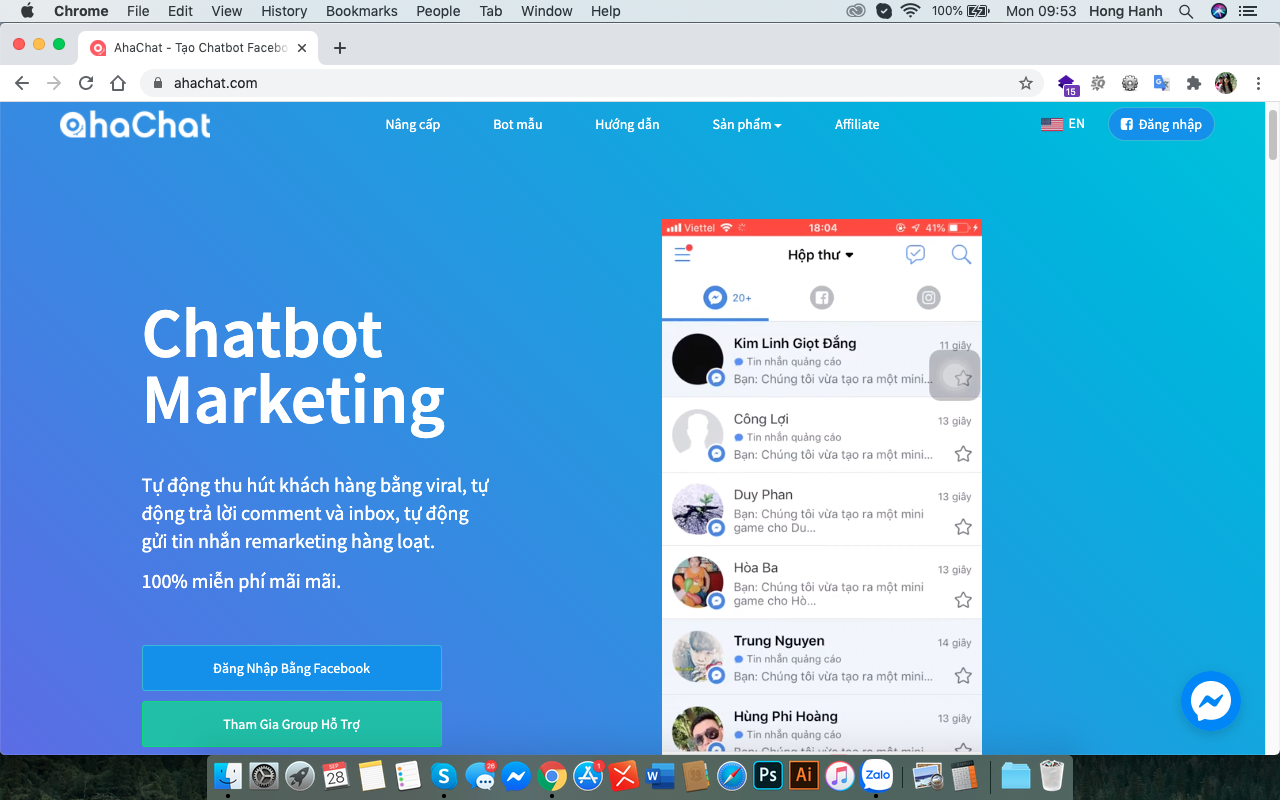Click the gear extension icon in Chrome toolbar
The width and height of the screenshot is (1280, 800).
point(1130,83)
